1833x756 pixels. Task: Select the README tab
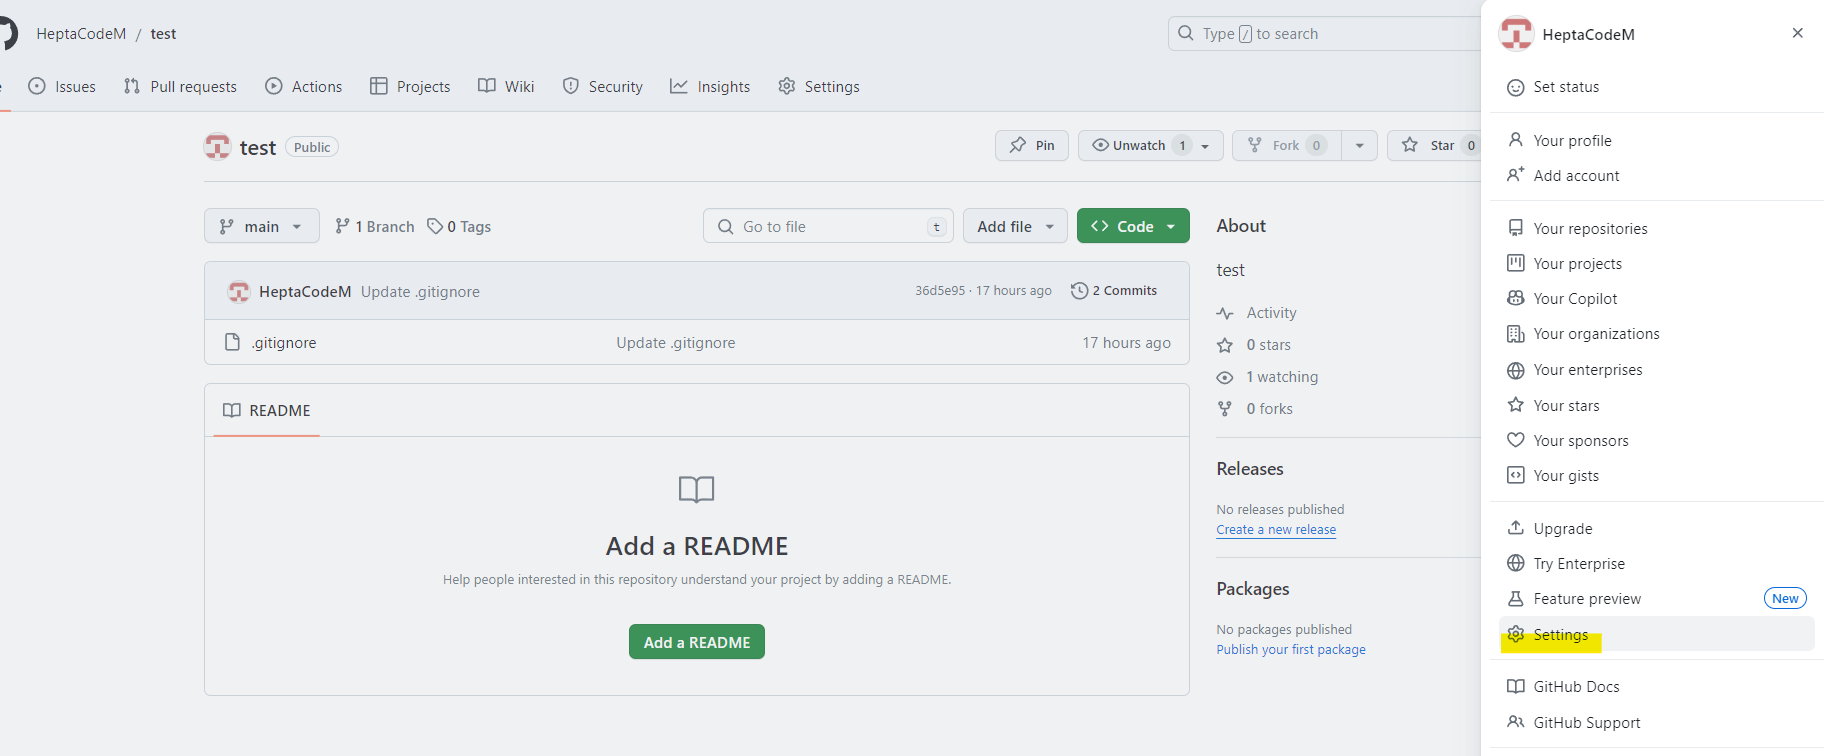click(267, 411)
